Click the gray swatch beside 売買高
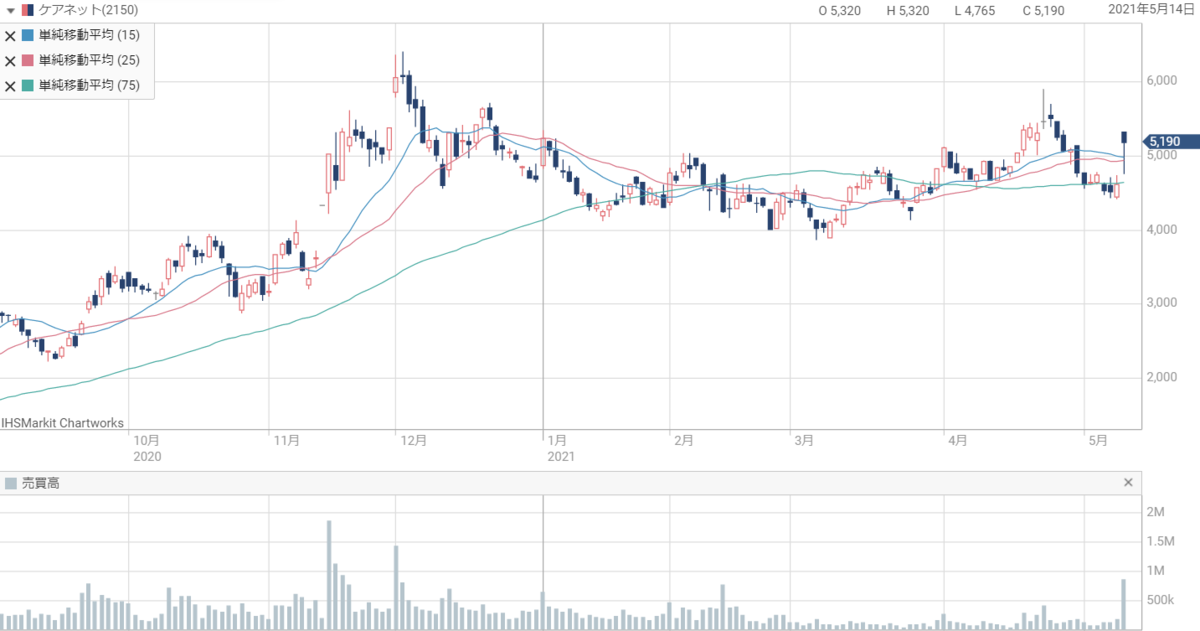Viewport: 1200px width, 631px height. click(11, 483)
